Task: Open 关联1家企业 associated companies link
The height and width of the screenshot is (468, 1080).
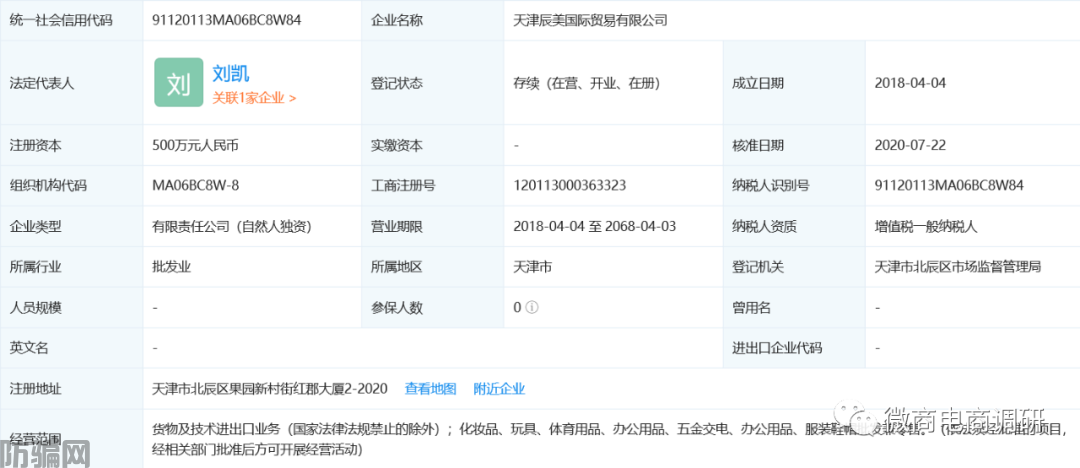Action: [254, 98]
